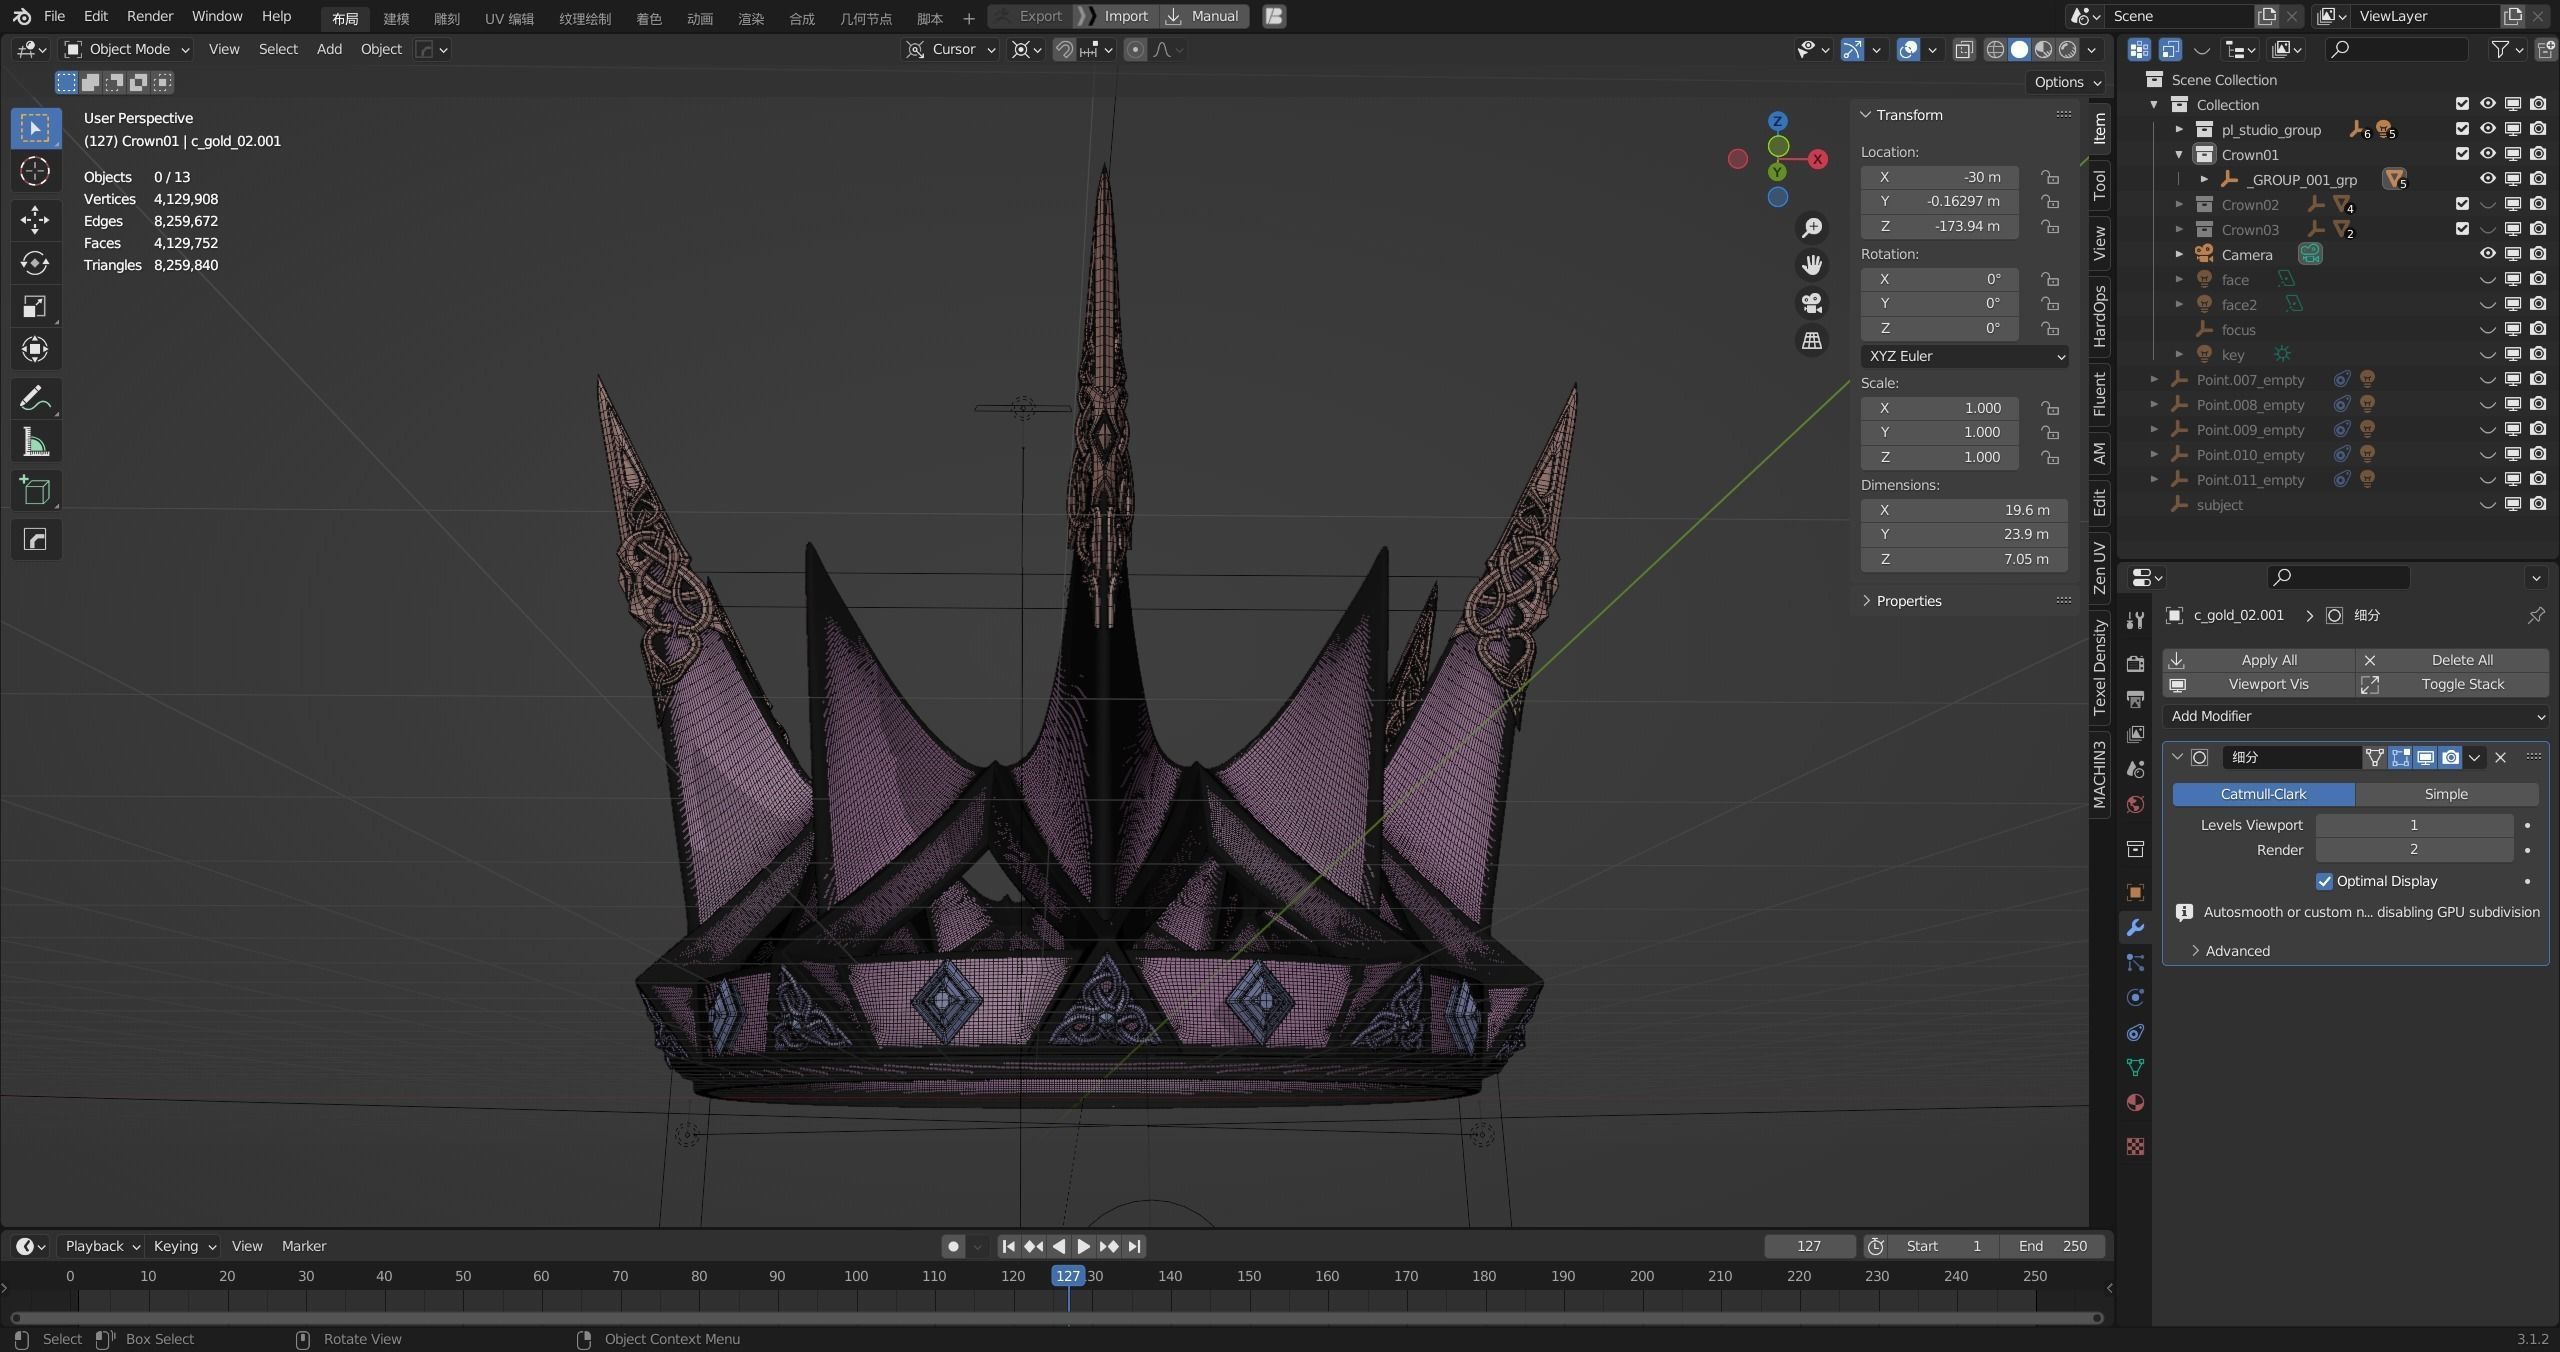
Task: Adjust Levels Viewport value field
Action: click(x=2413, y=825)
